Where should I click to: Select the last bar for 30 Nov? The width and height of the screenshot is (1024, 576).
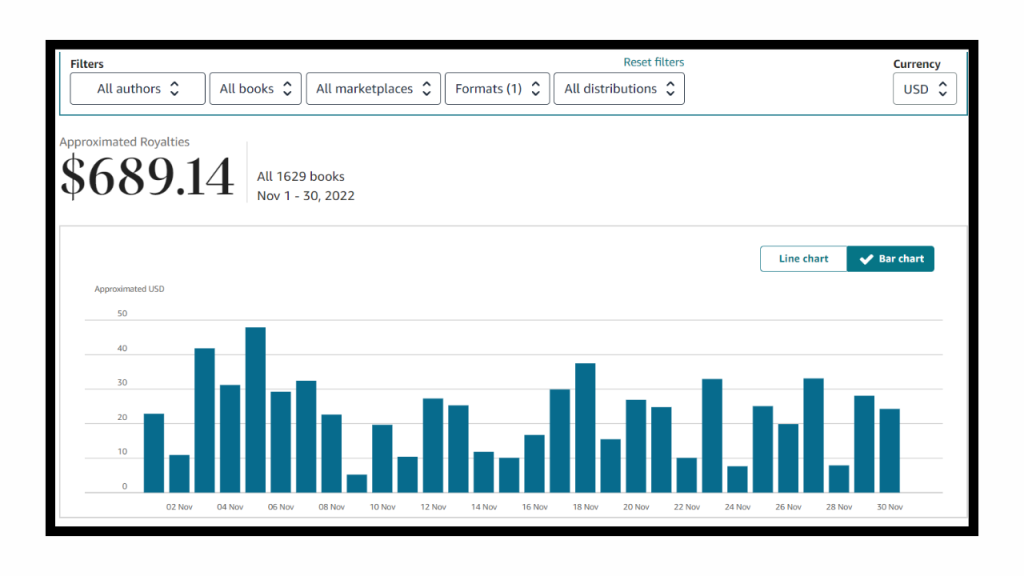[889, 450]
